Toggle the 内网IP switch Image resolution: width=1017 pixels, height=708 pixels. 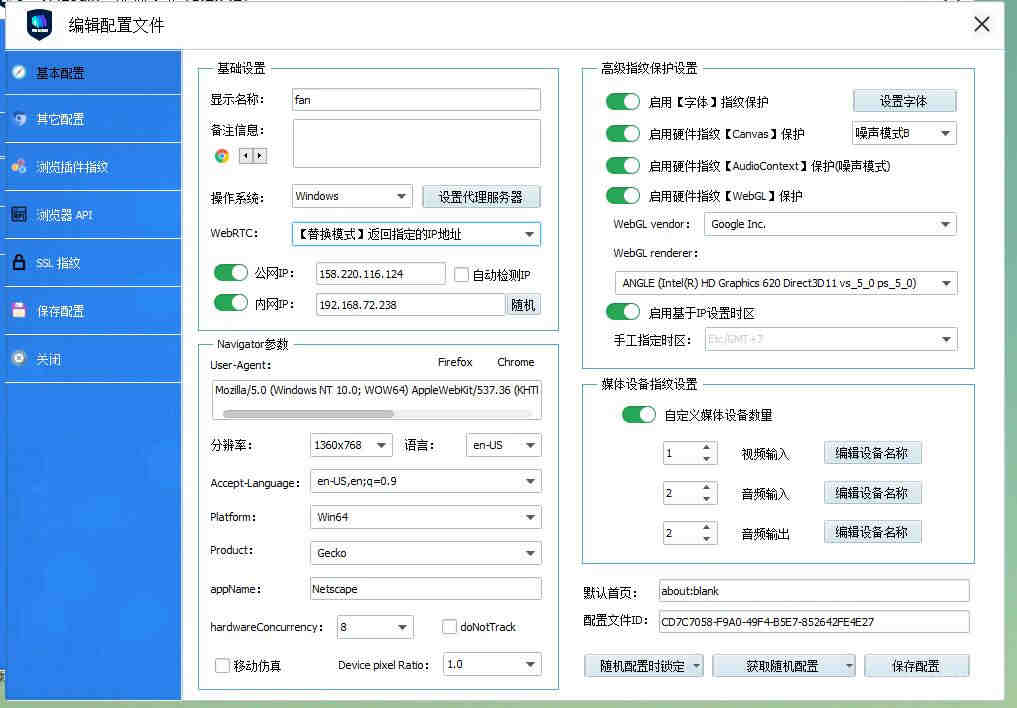231,303
